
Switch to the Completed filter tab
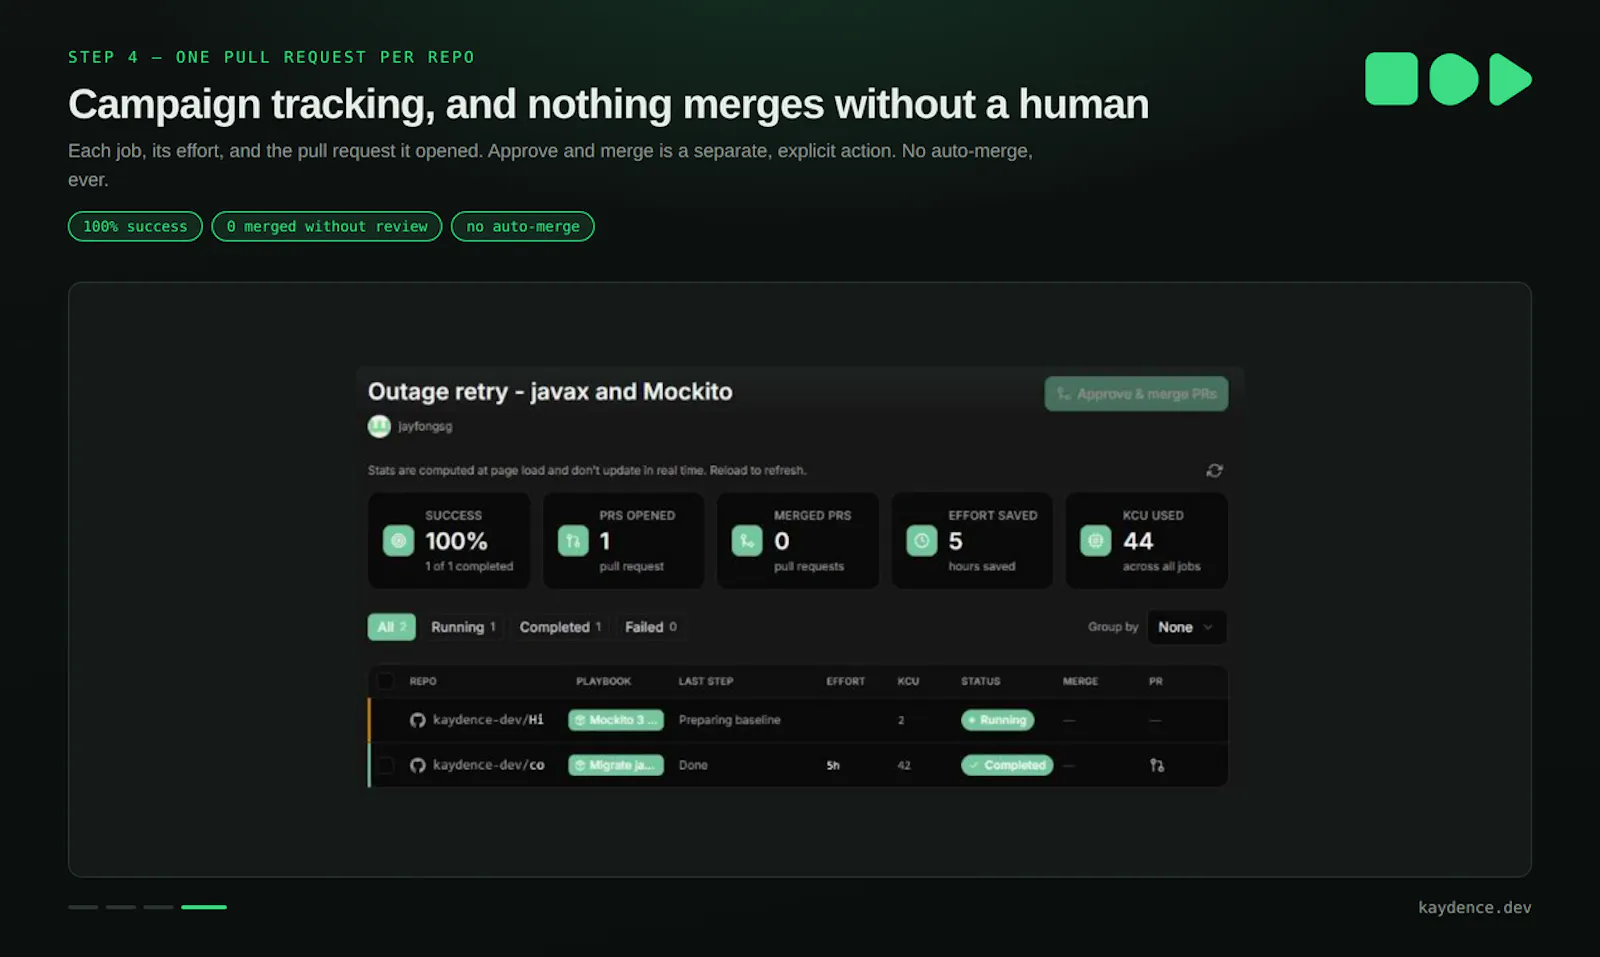click(560, 627)
